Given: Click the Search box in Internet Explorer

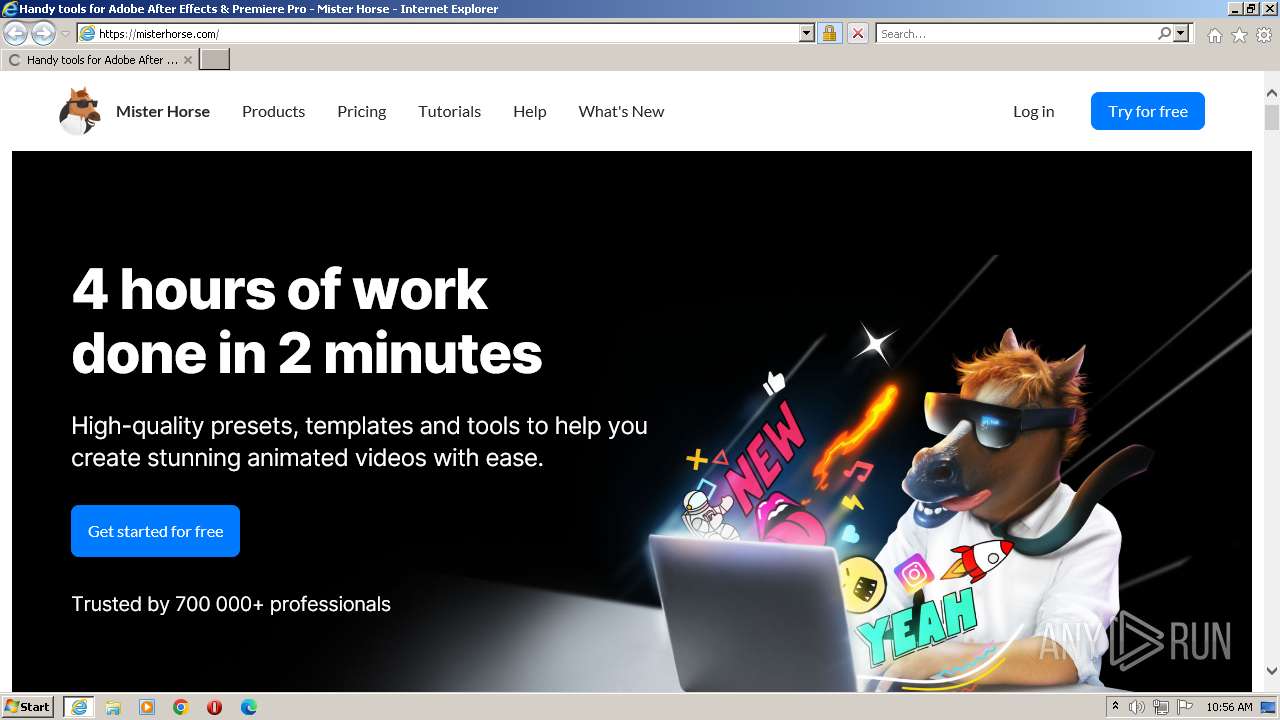Looking at the screenshot, I should click(1016, 33).
